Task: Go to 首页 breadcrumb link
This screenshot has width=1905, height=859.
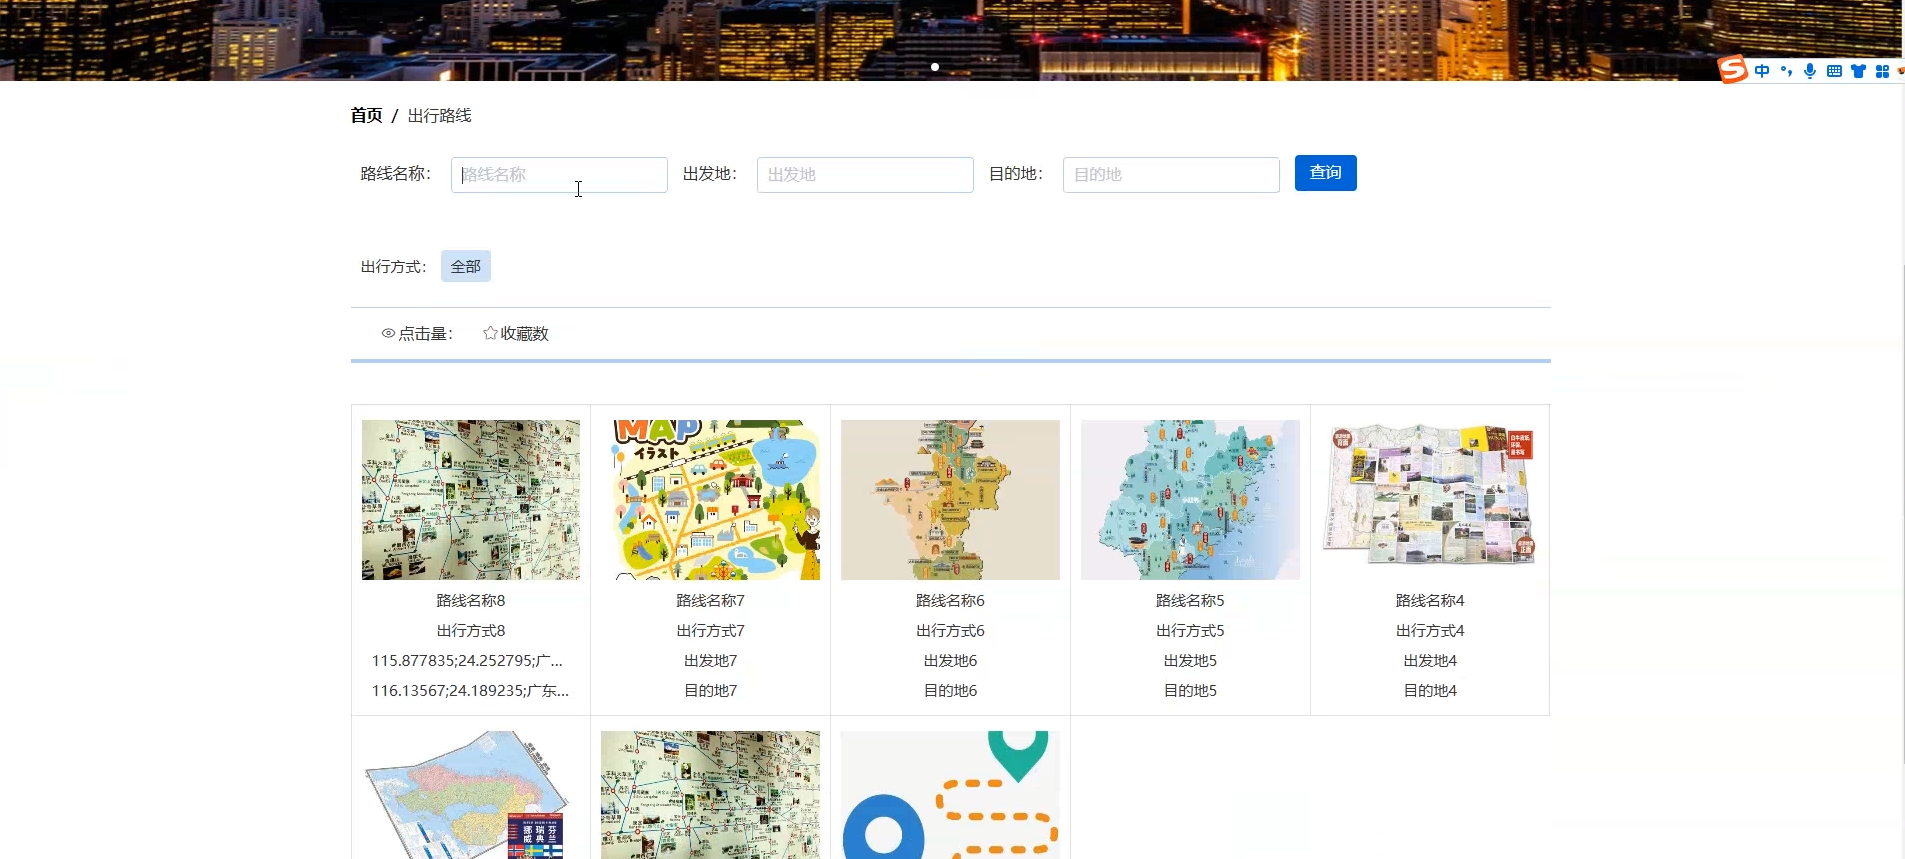Action: click(366, 116)
